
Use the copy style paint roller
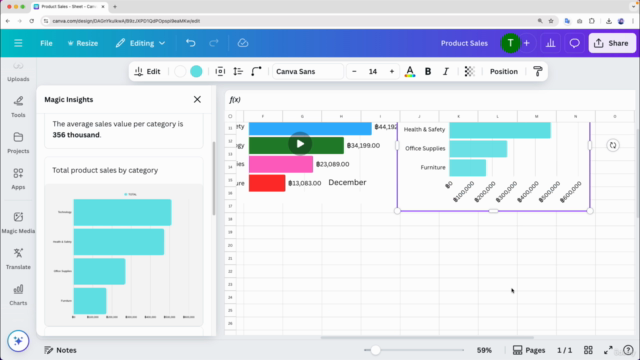click(538, 71)
